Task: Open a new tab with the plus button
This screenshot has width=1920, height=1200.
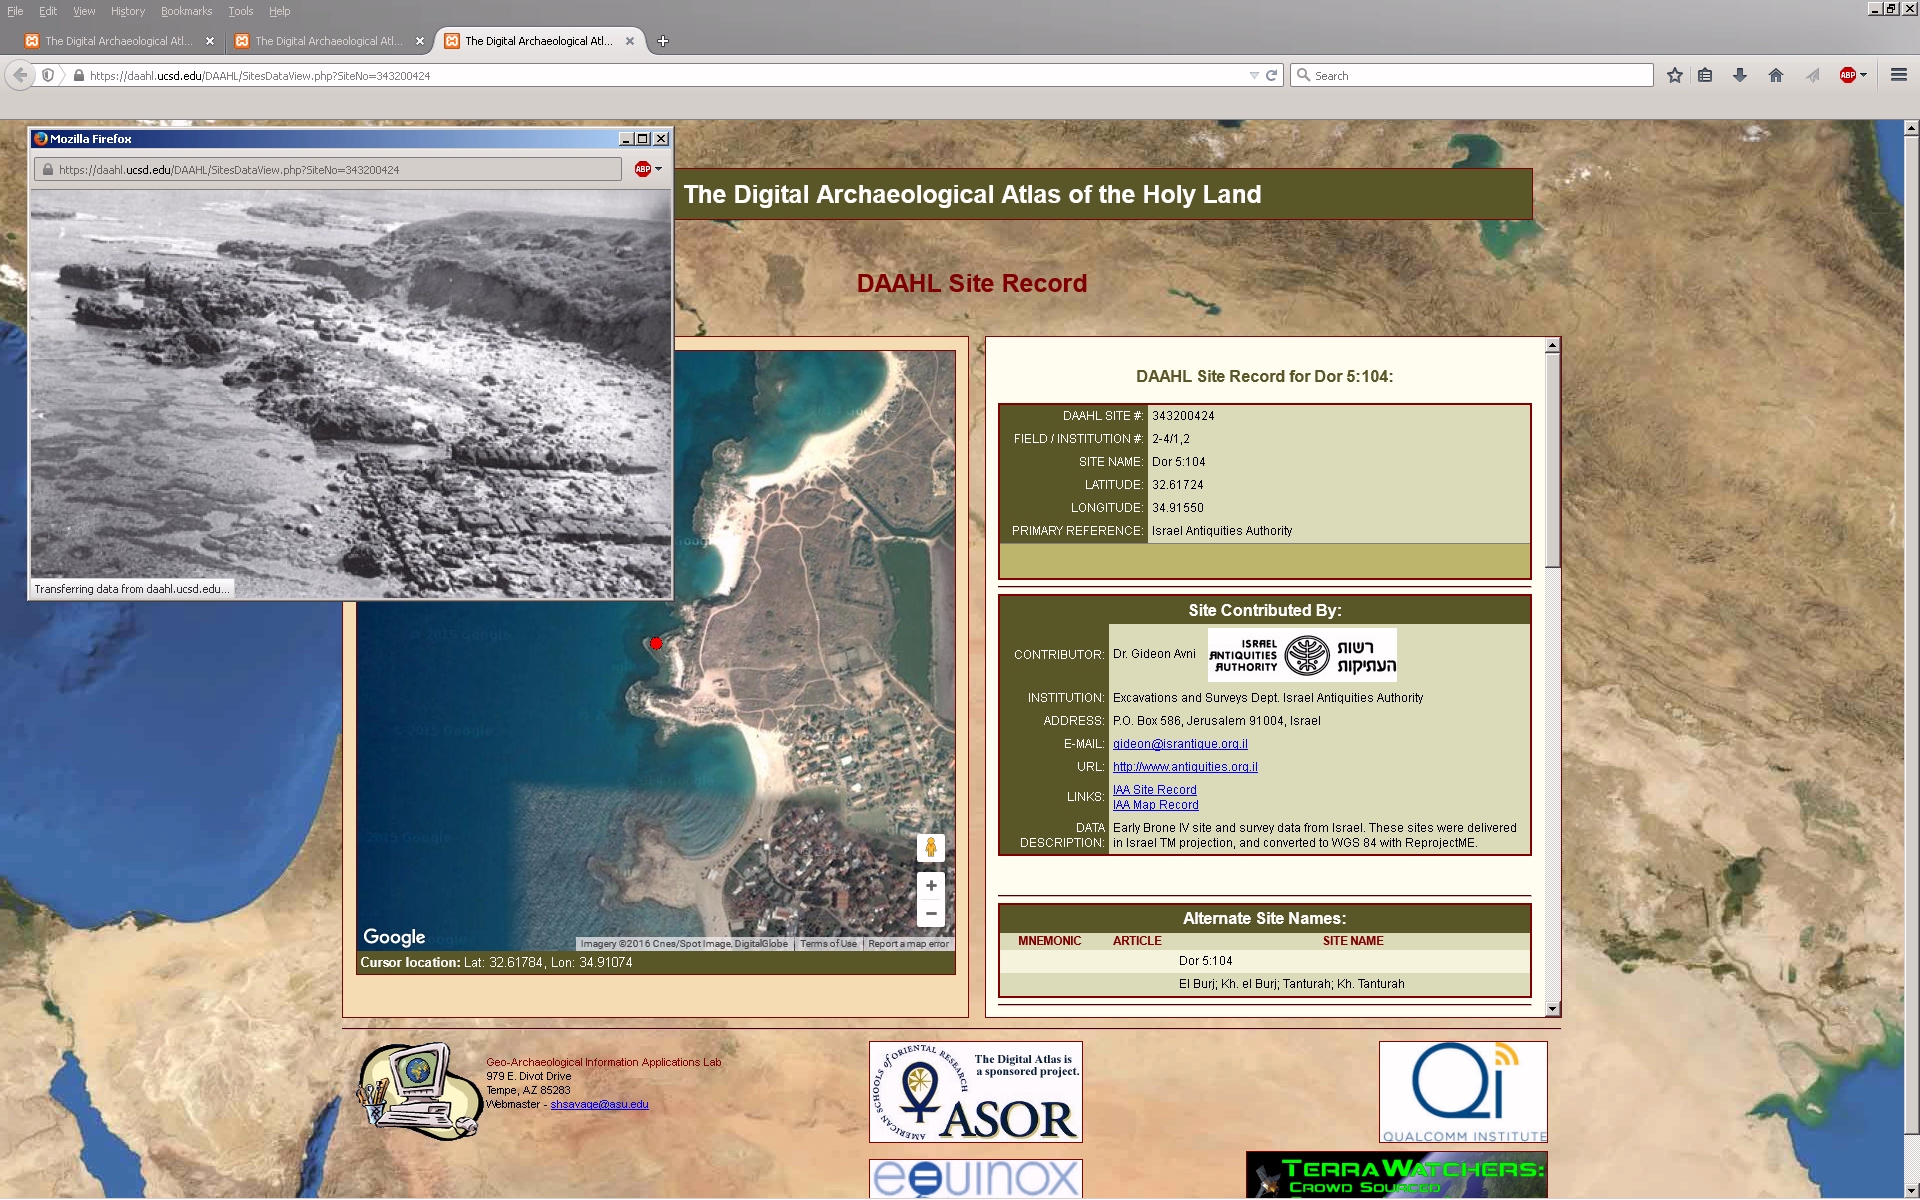Action: click(x=663, y=41)
